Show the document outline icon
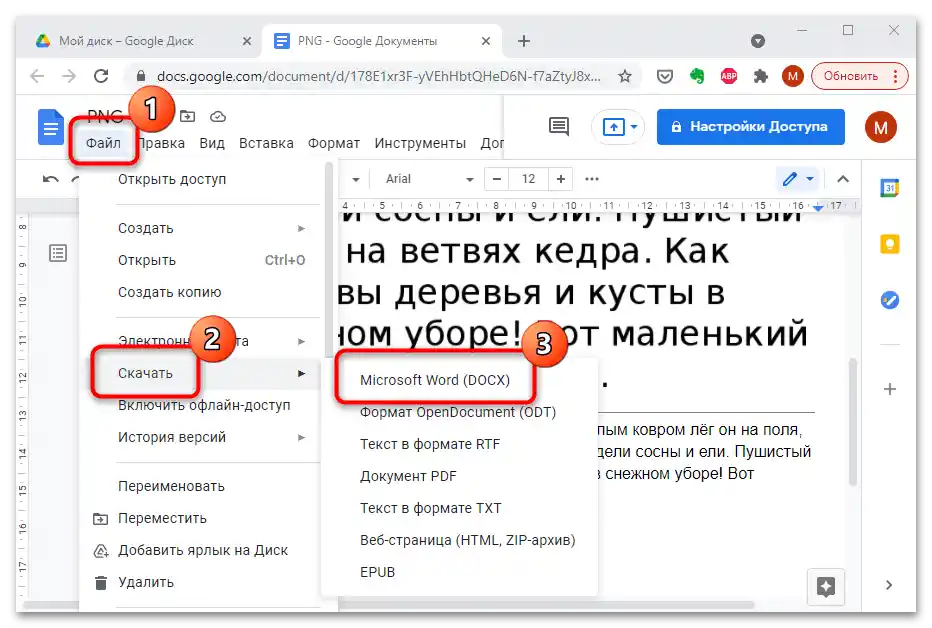Image resolution: width=932 pixels, height=628 pixels. coord(58,253)
